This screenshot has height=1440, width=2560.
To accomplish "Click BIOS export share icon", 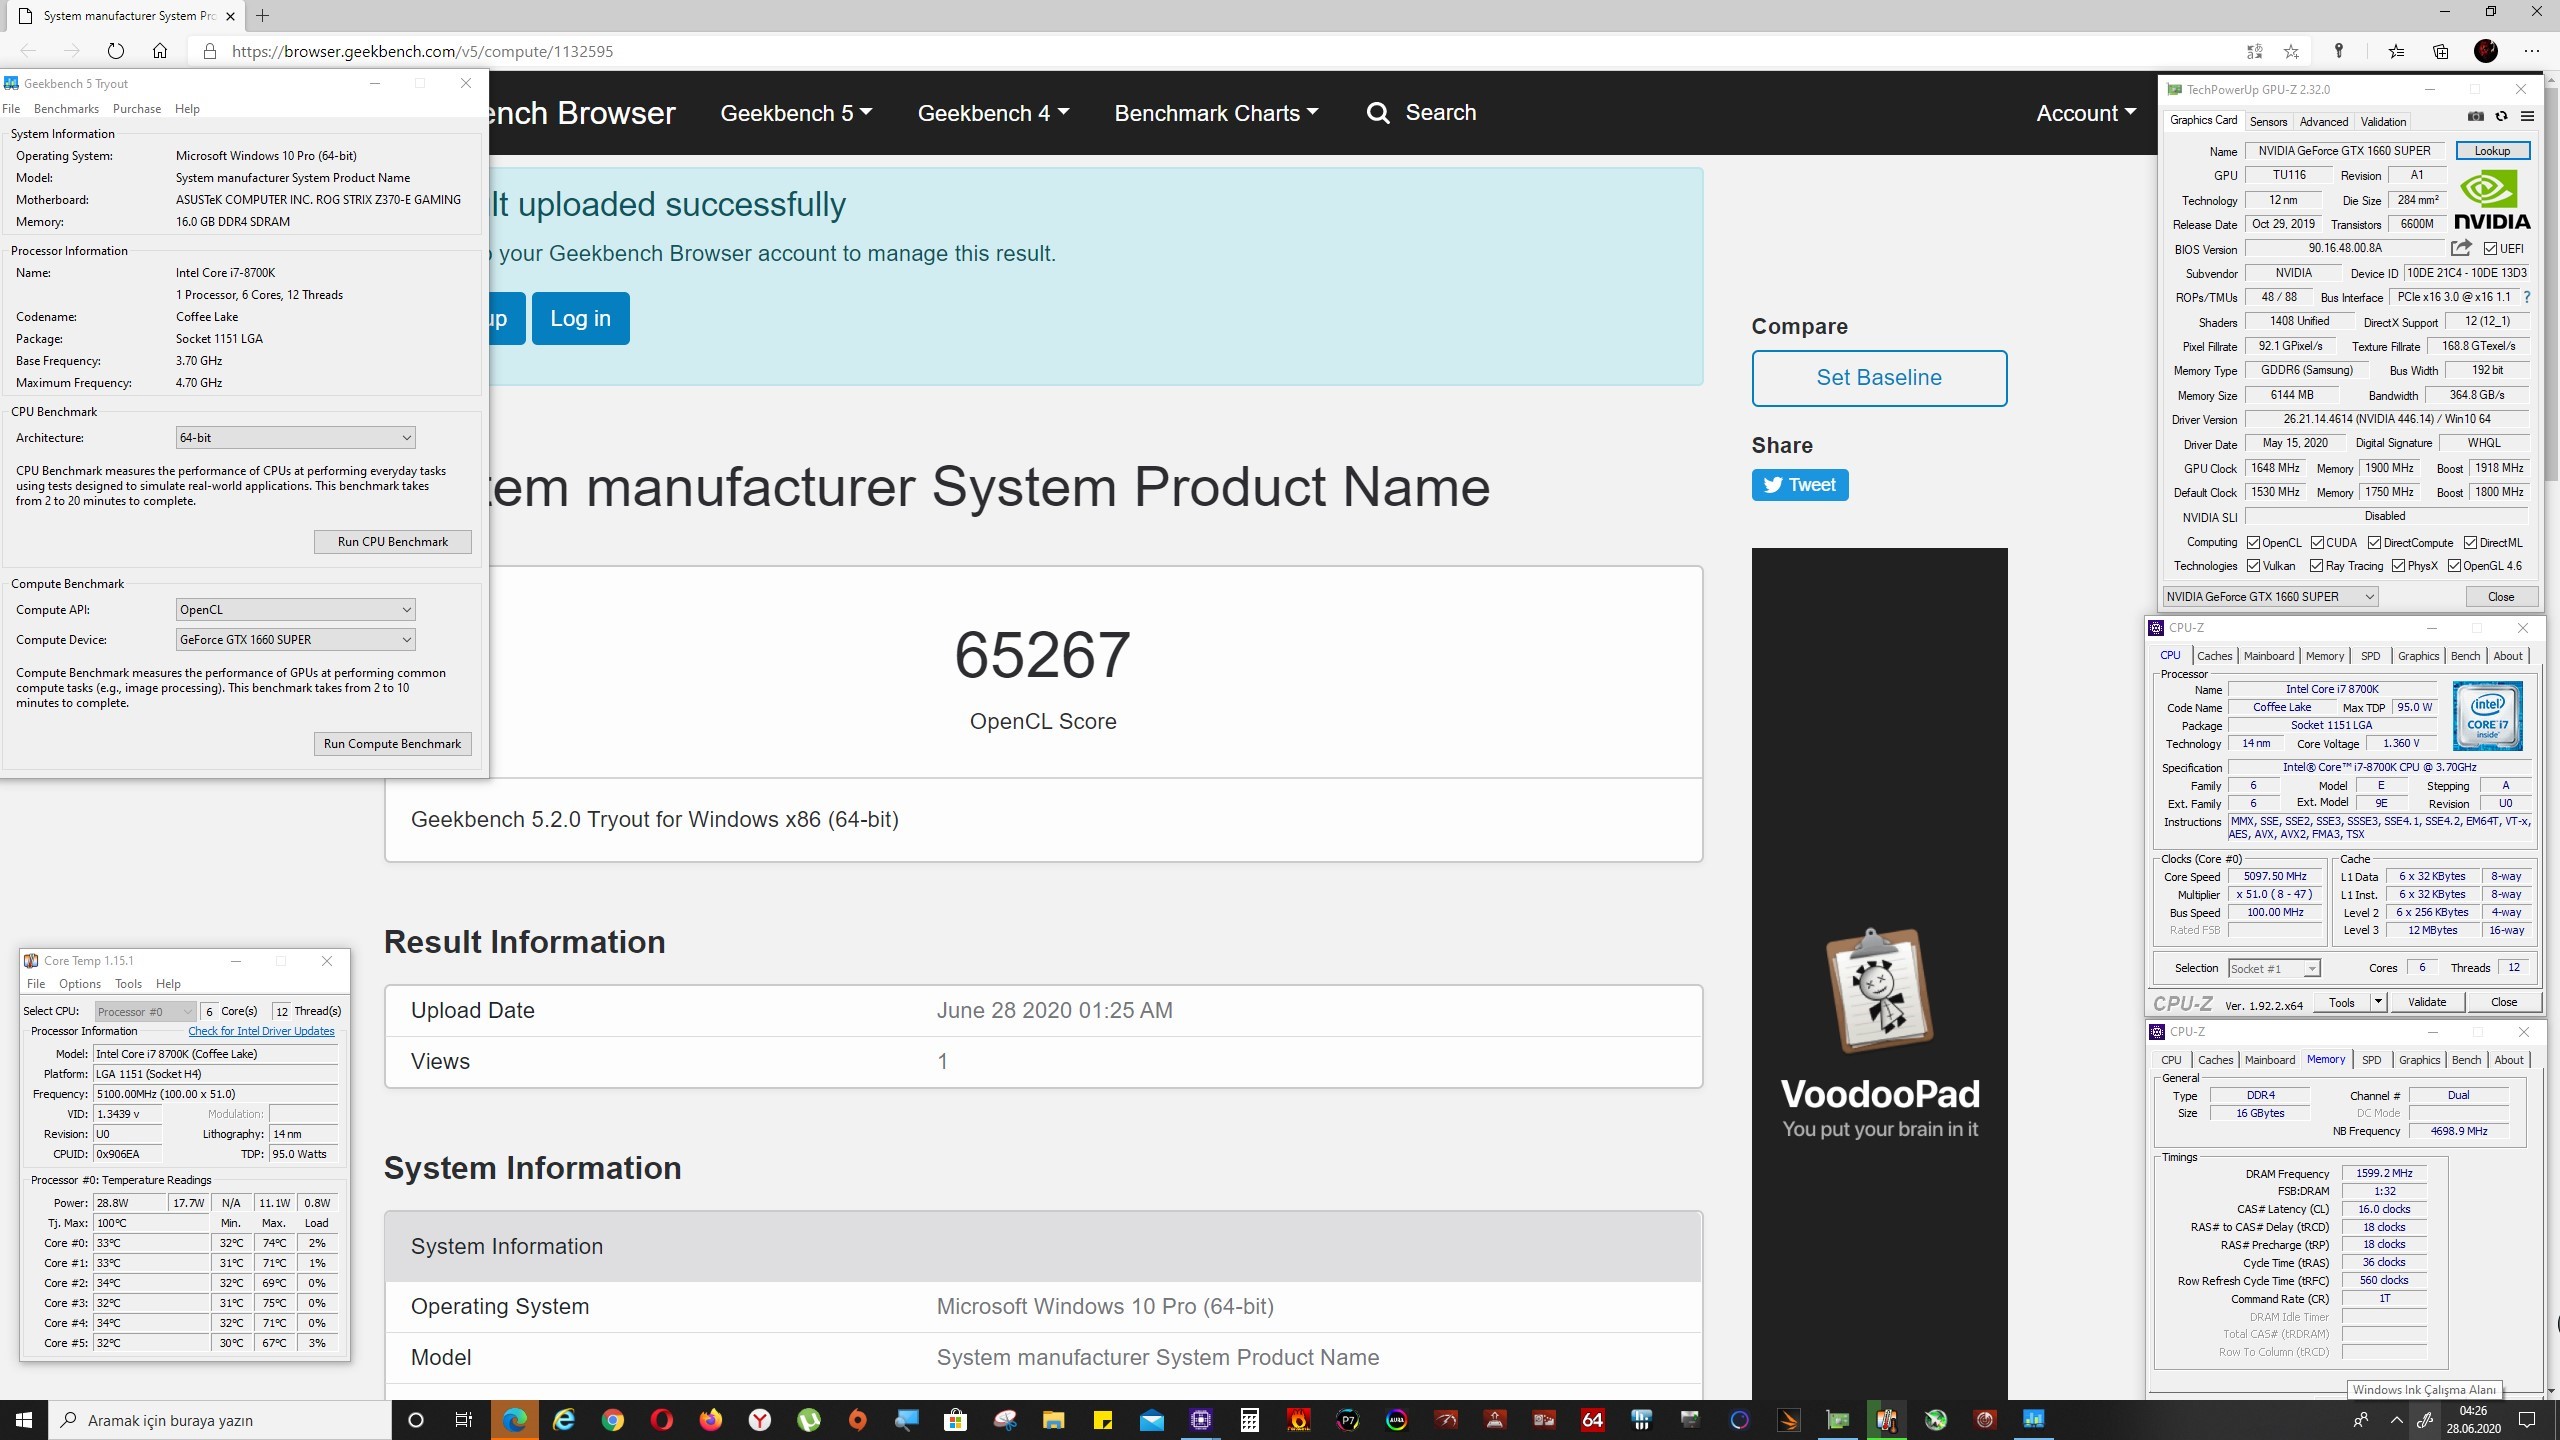I will [2461, 248].
